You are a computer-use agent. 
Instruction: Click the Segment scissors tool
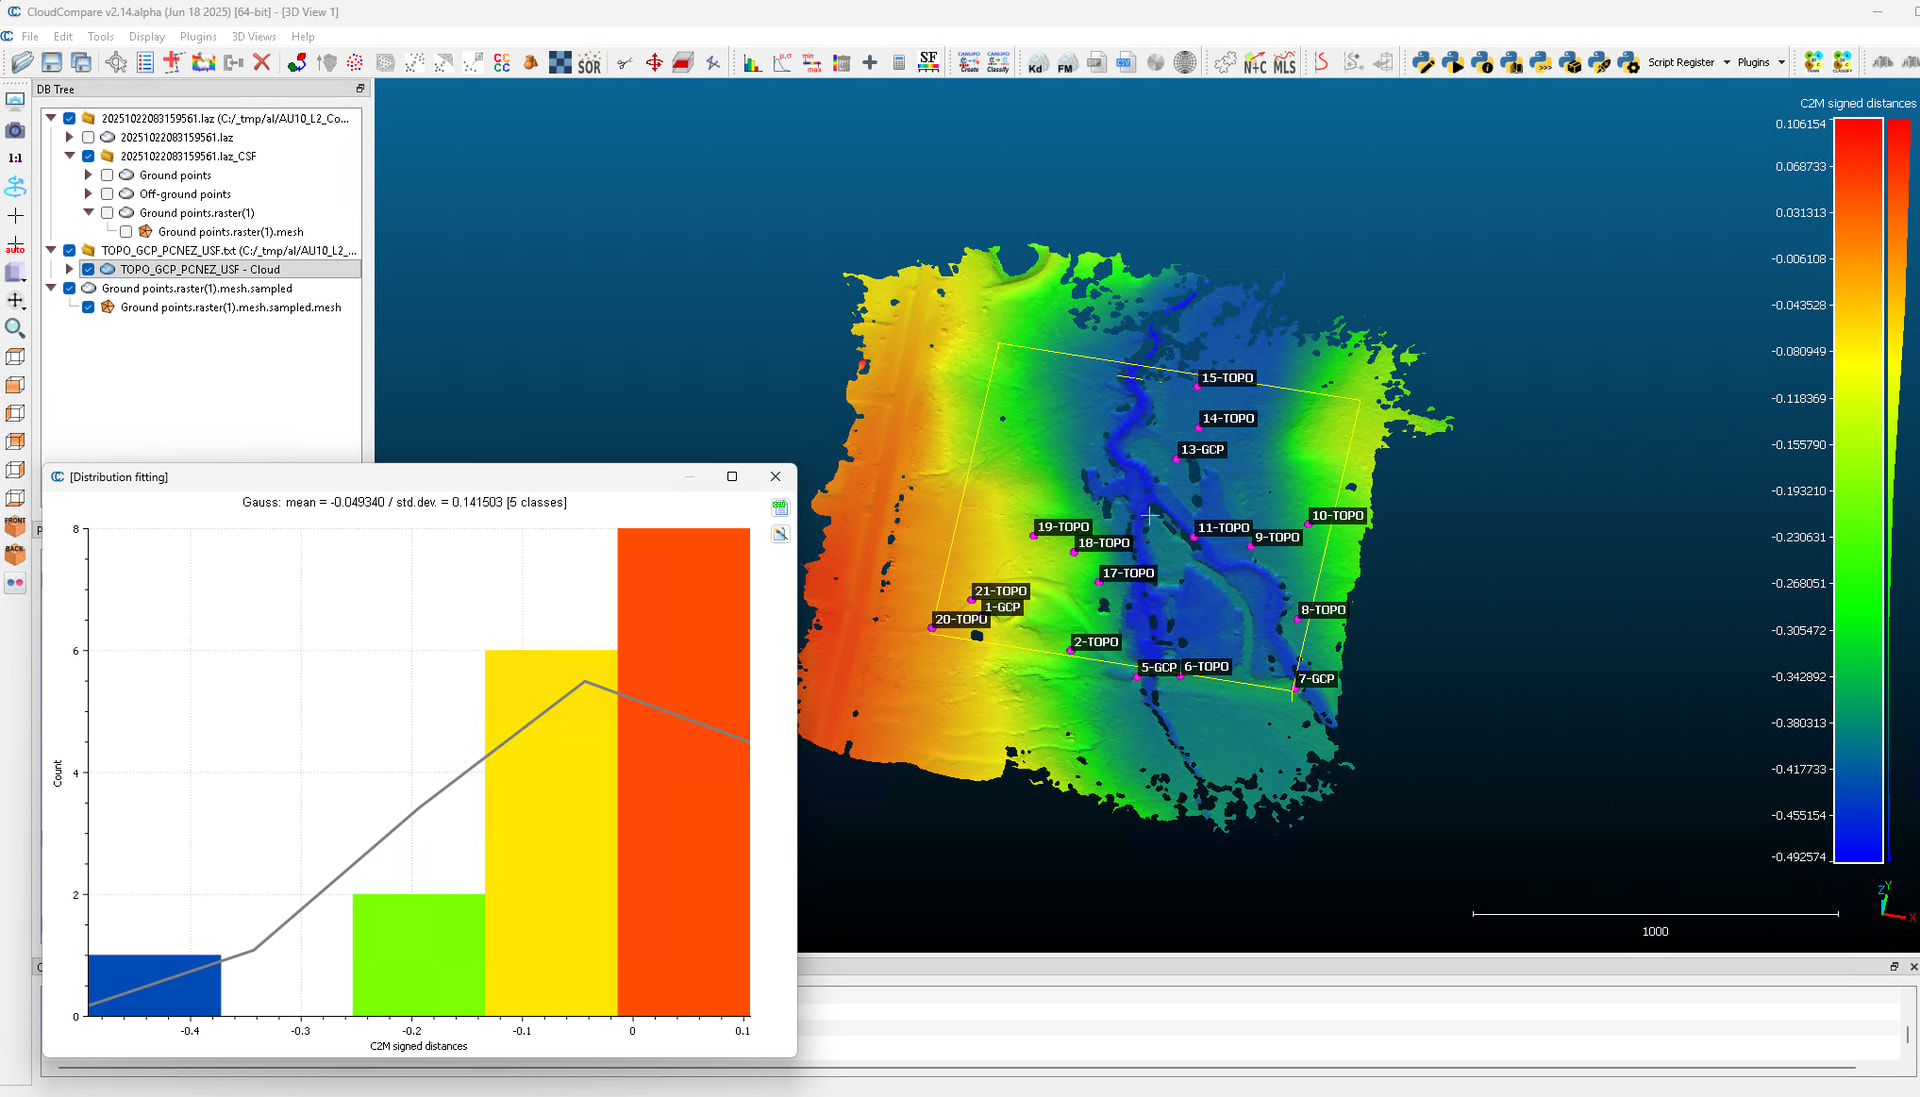pos(625,62)
